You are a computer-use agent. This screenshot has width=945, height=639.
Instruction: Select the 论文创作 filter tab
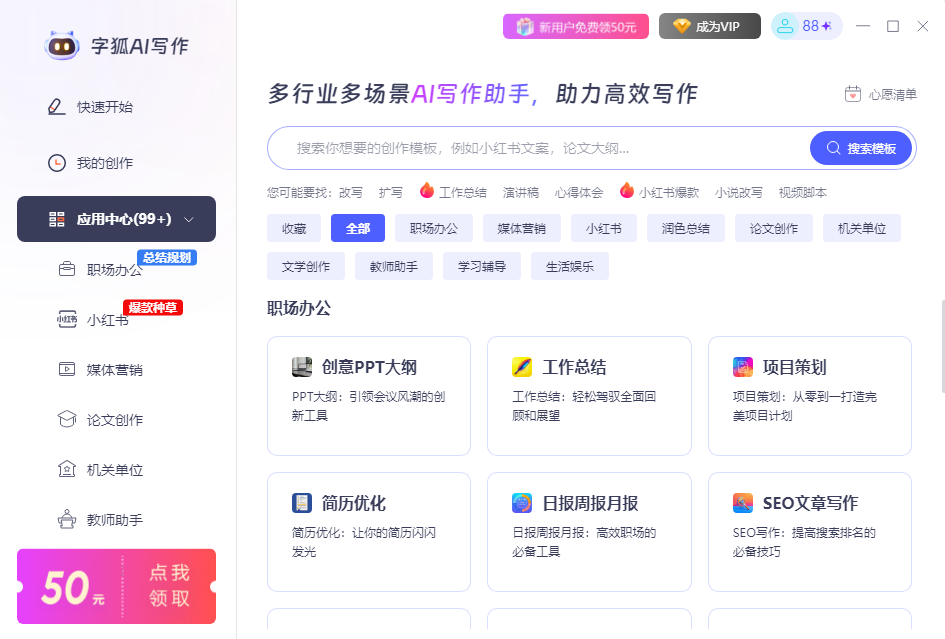774,228
